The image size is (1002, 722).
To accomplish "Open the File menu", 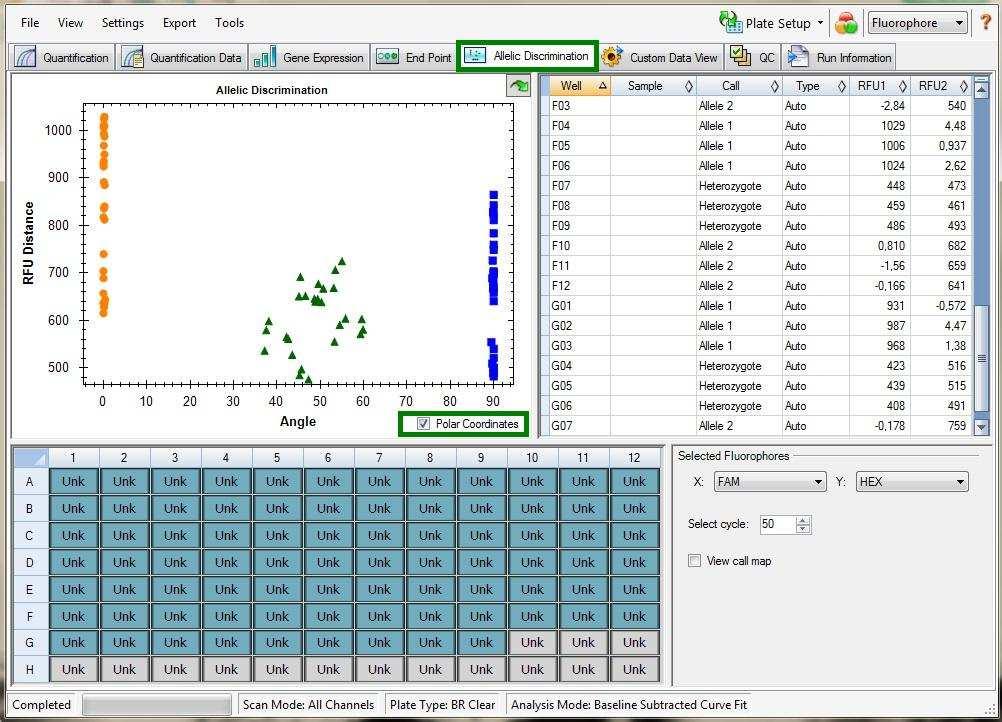I will point(30,23).
